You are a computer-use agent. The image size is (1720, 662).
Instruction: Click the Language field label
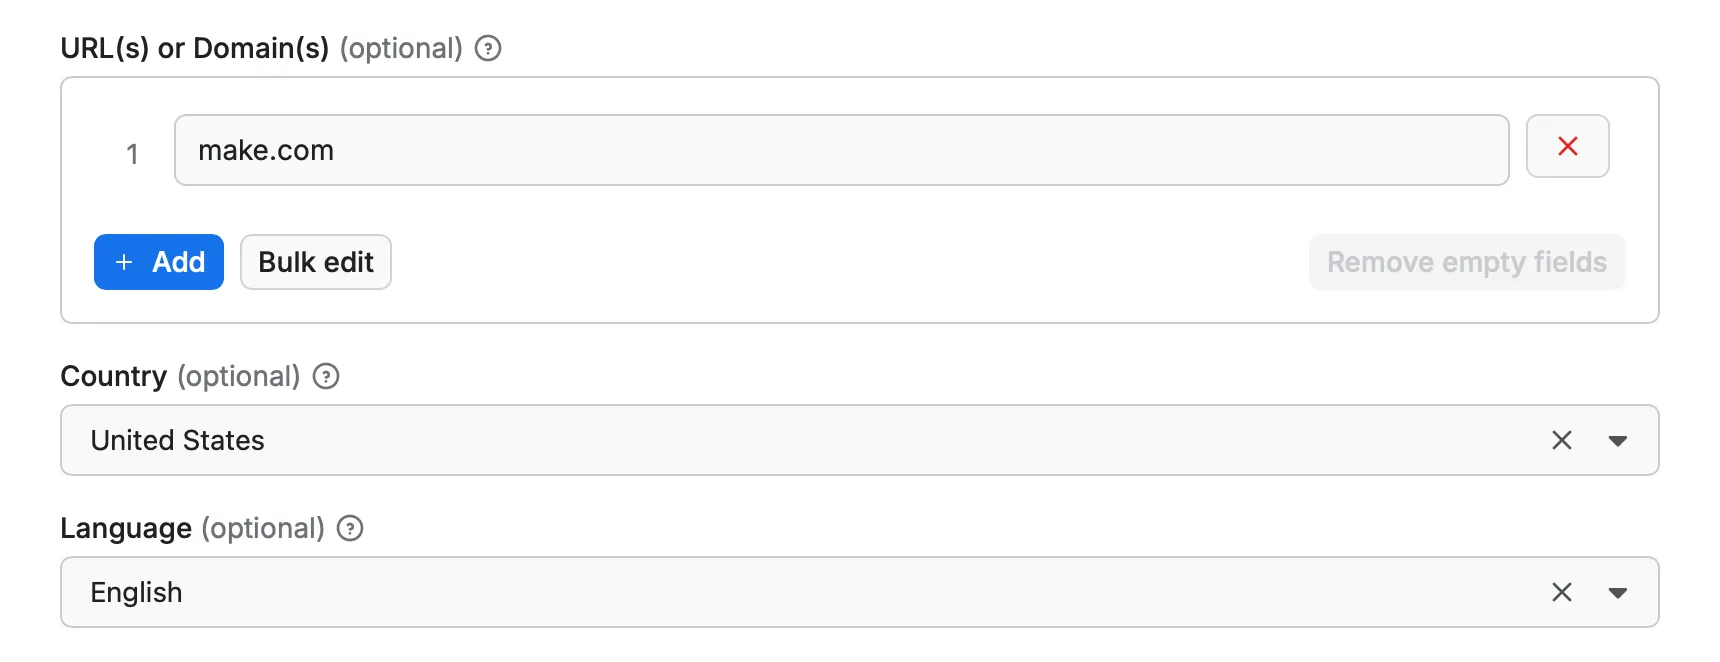click(126, 528)
